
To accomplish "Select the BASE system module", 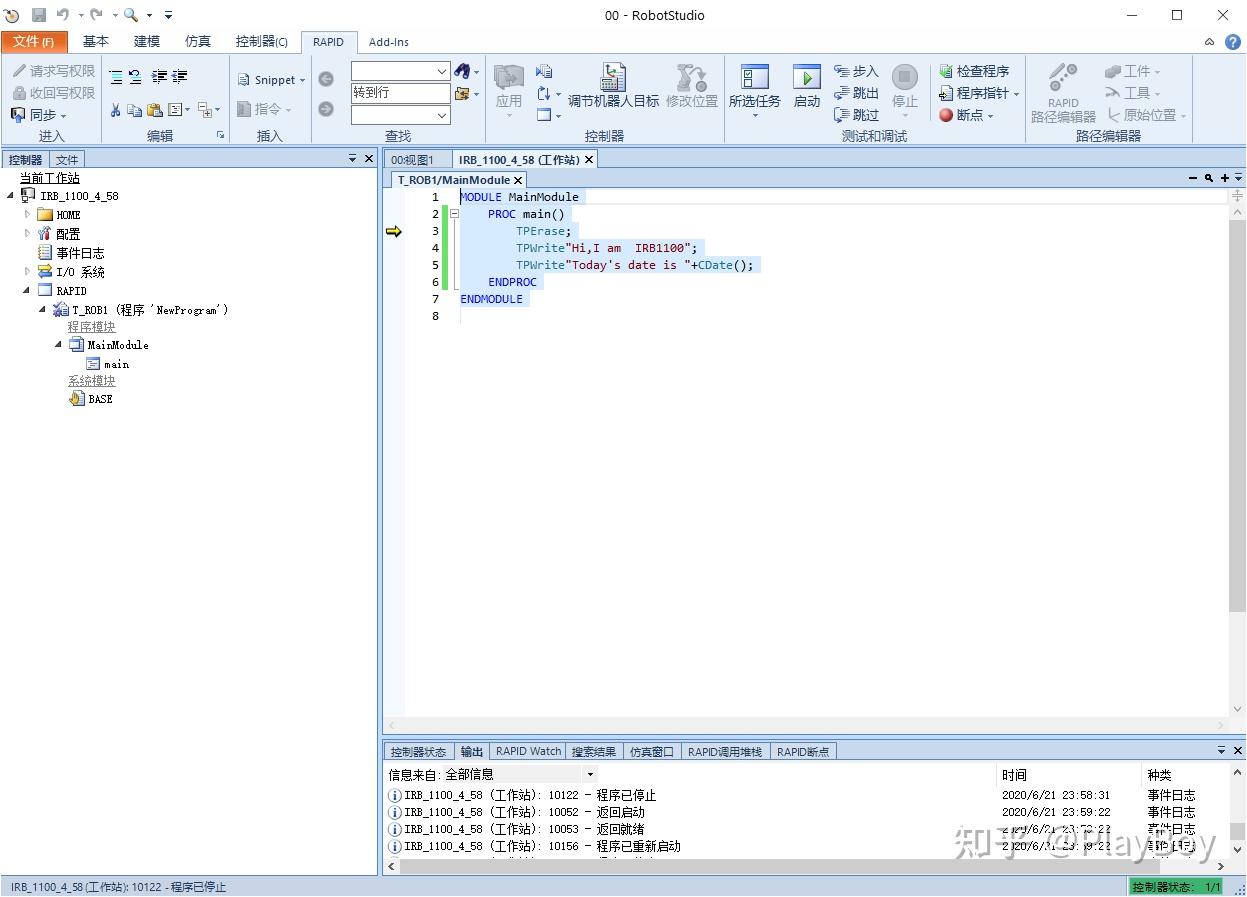I will (x=100, y=399).
